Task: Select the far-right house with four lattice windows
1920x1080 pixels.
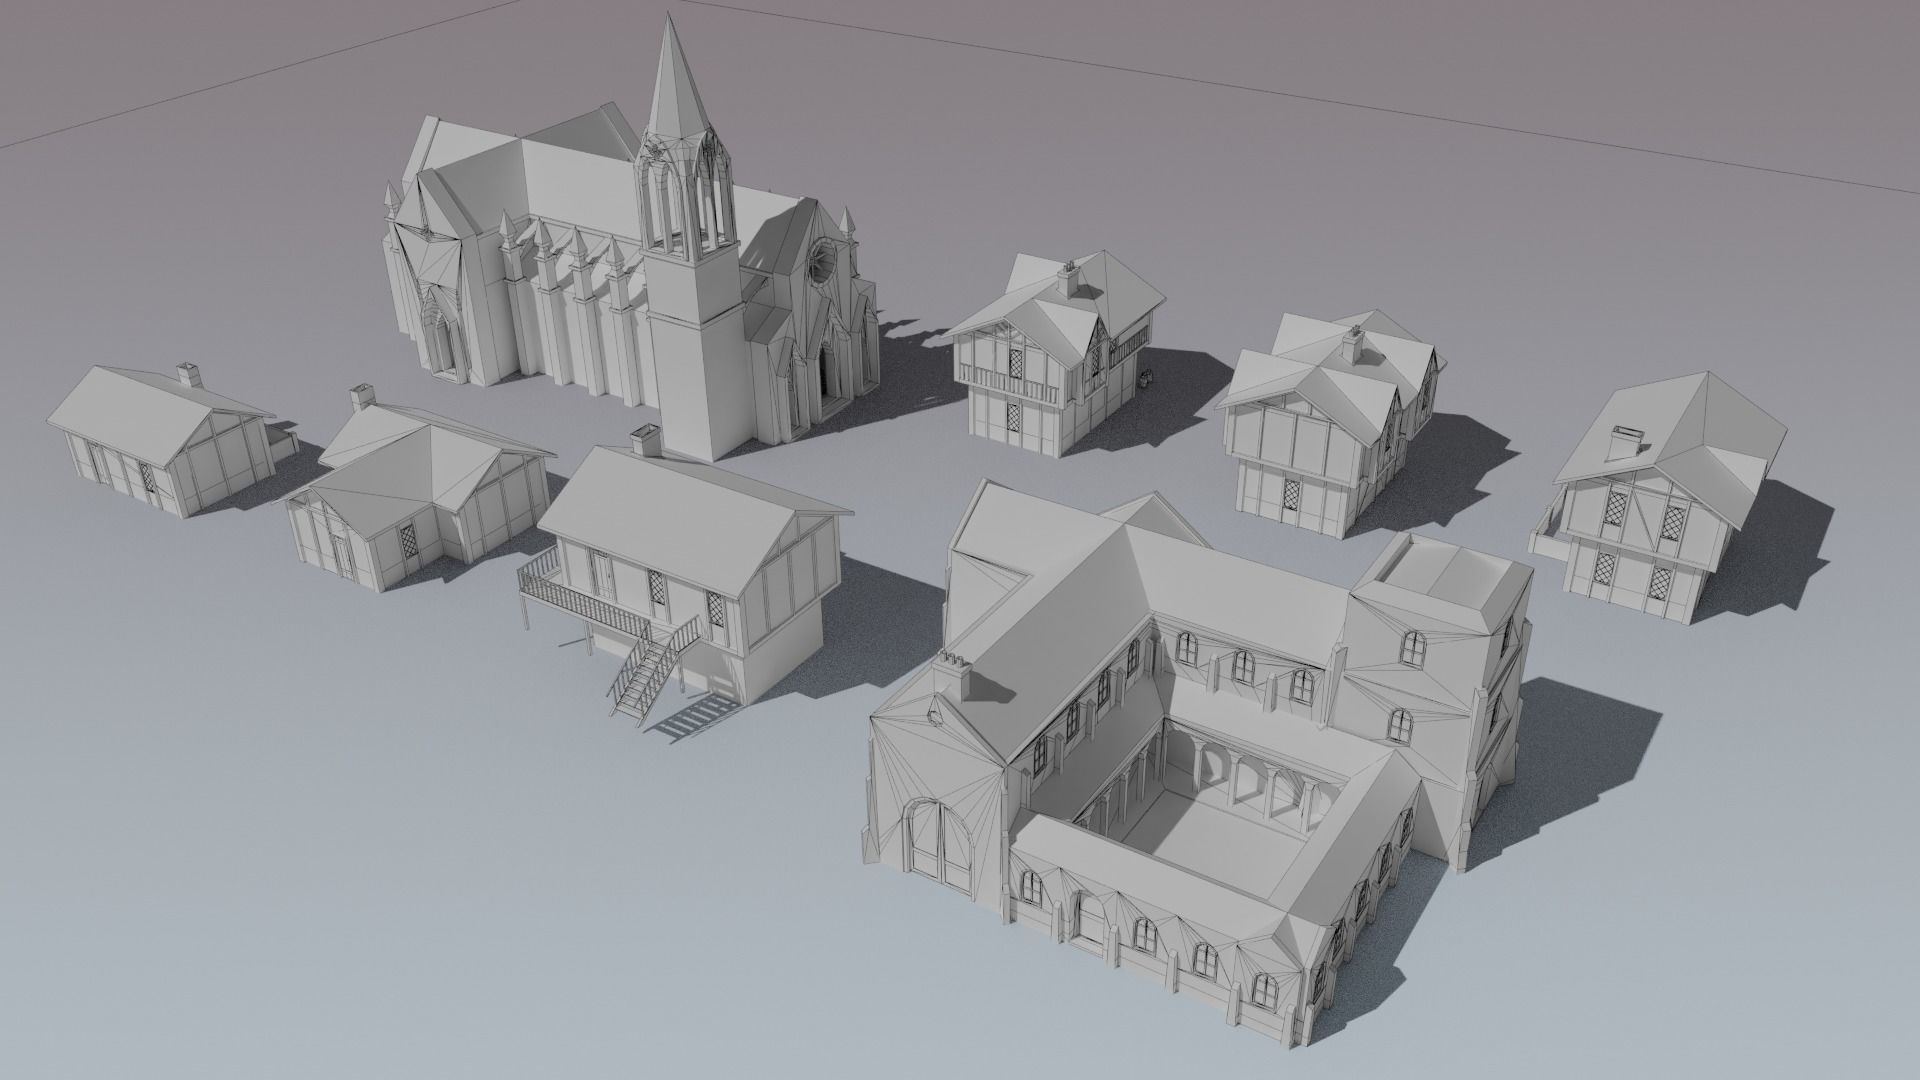Action: coord(1660,500)
